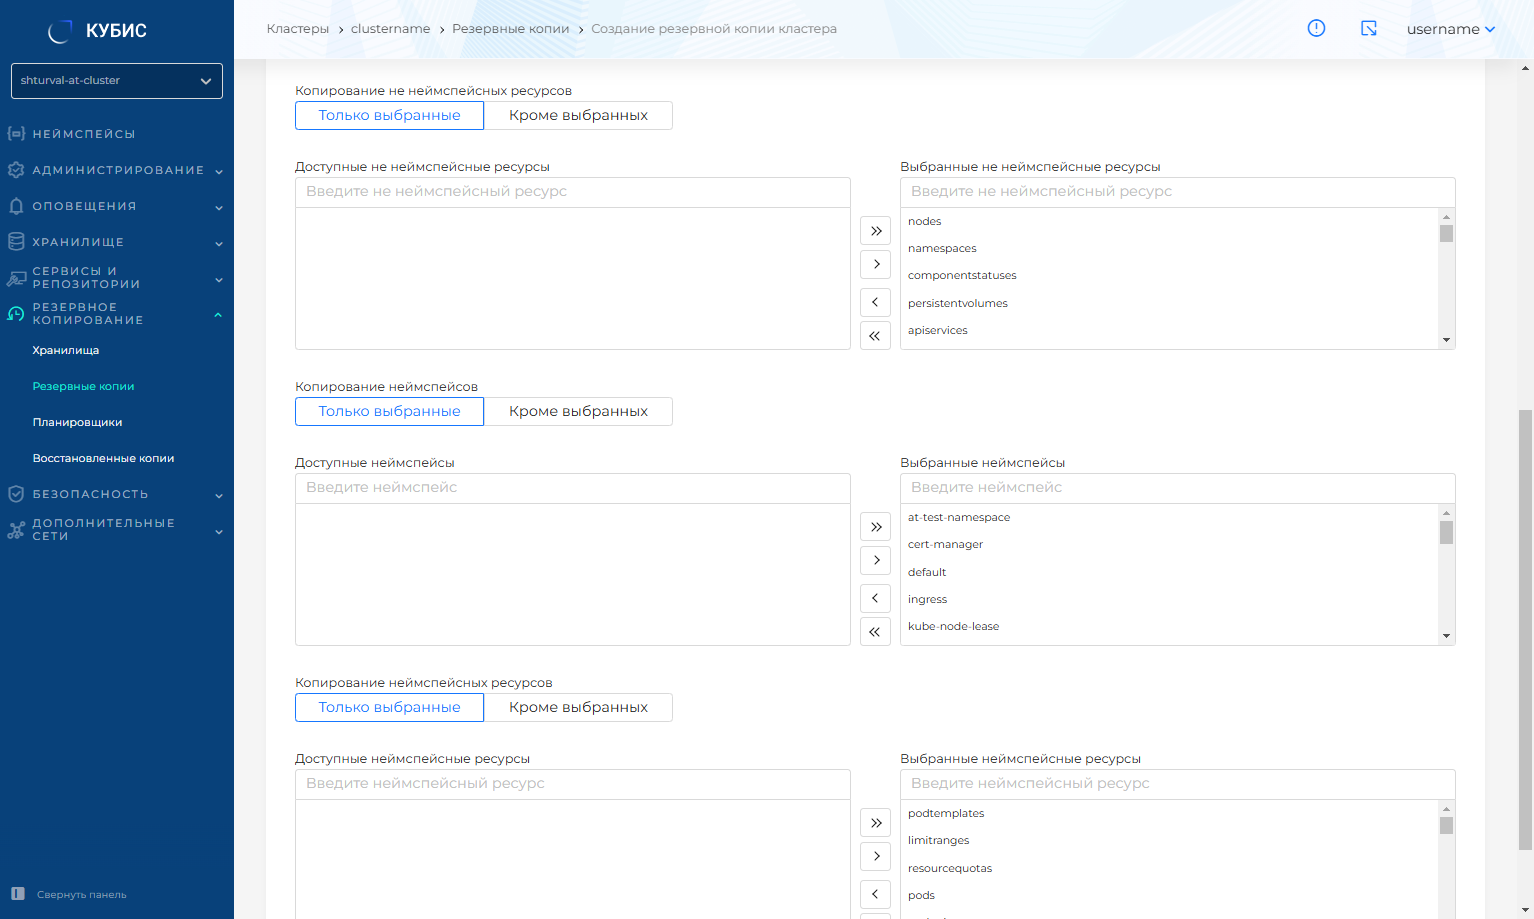1534x919 pixels.
Task: Move all non-namespaced resources right with double arrow
Action: [875, 231]
